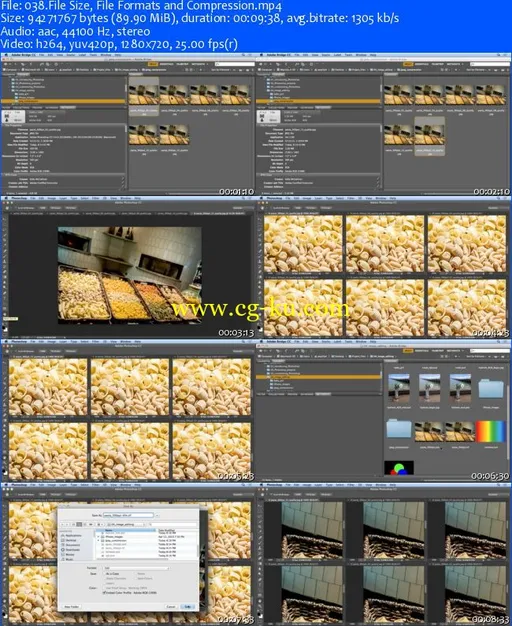
Task: Click Cancel in the Save As dialog
Action: (x=171, y=607)
